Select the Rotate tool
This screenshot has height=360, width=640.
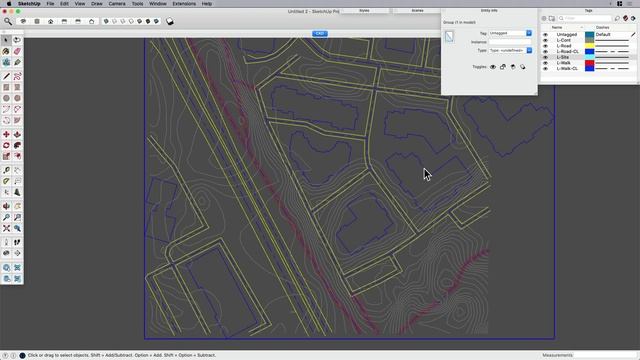pos(6,145)
